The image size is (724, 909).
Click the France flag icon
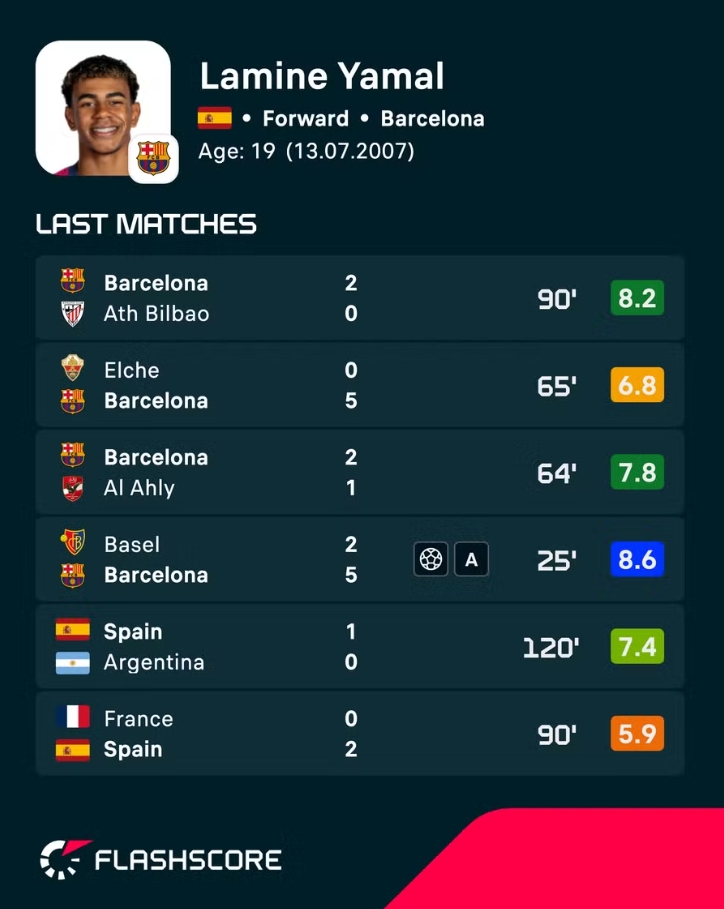pos(72,717)
